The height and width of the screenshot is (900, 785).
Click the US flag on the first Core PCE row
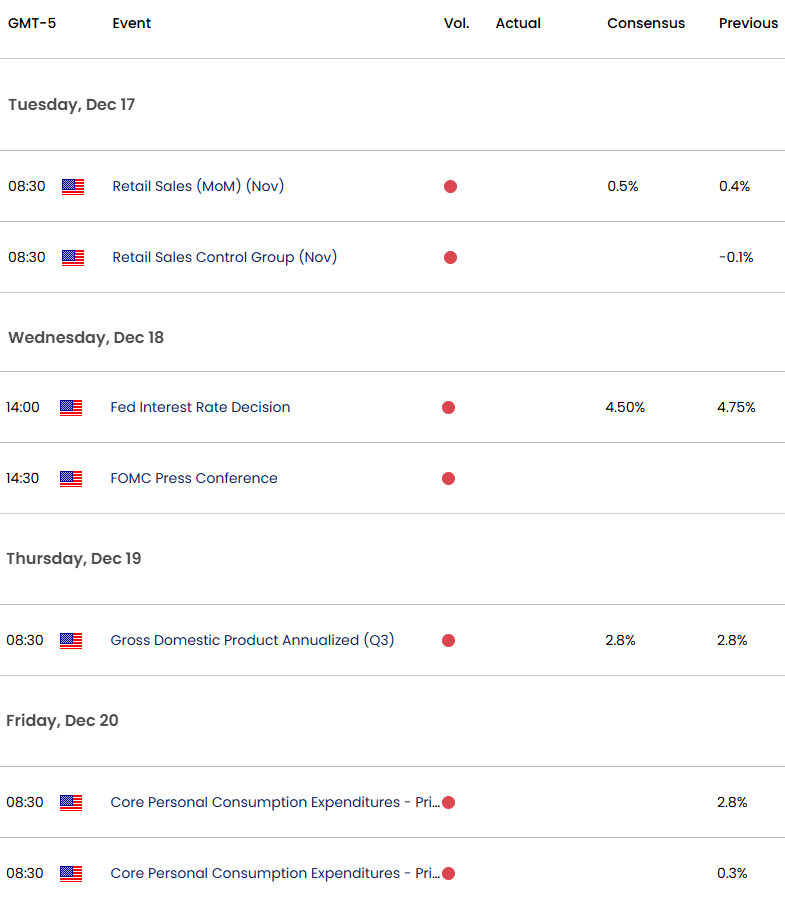point(70,802)
